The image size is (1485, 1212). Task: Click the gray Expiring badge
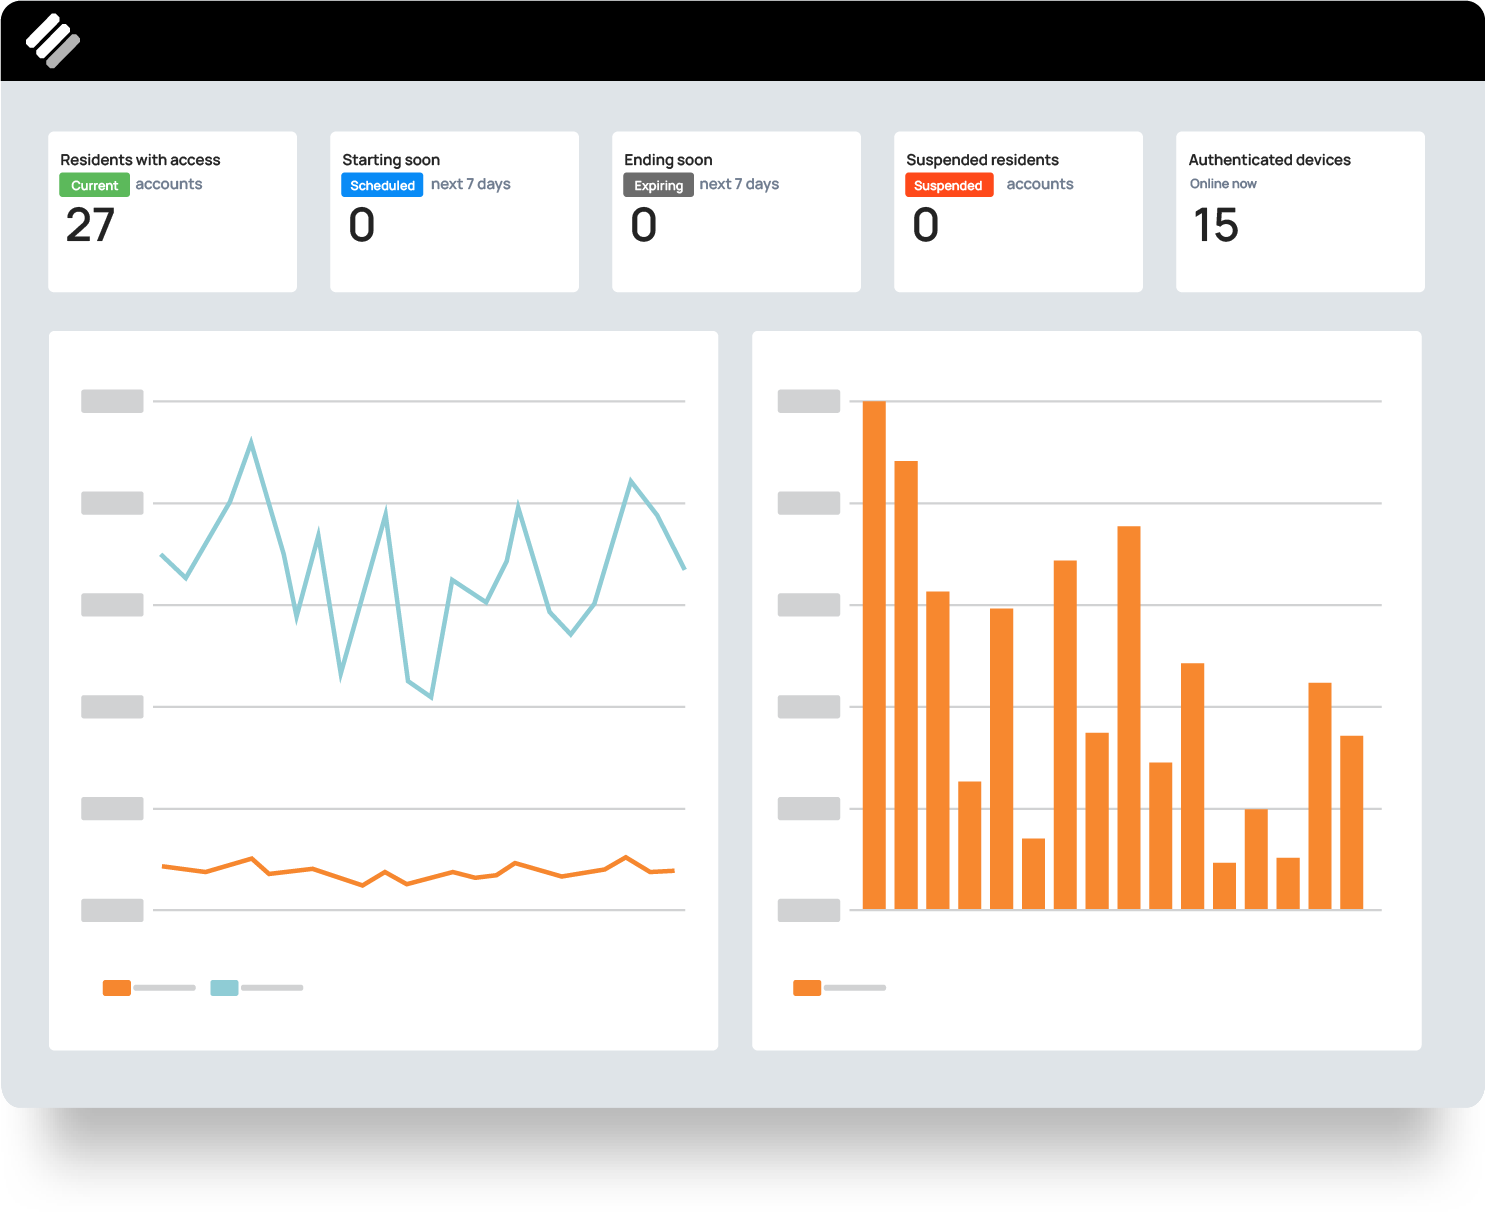(658, 185)
